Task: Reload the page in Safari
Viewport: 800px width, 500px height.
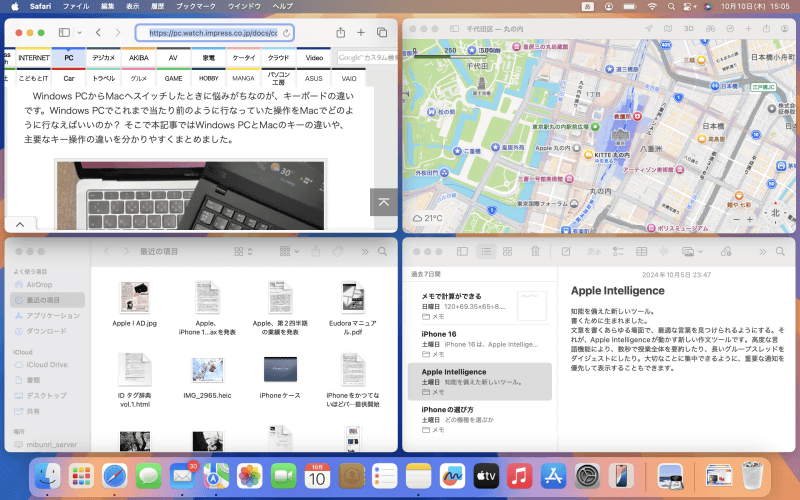Action: pyautogui.click(x=286, y=33)
